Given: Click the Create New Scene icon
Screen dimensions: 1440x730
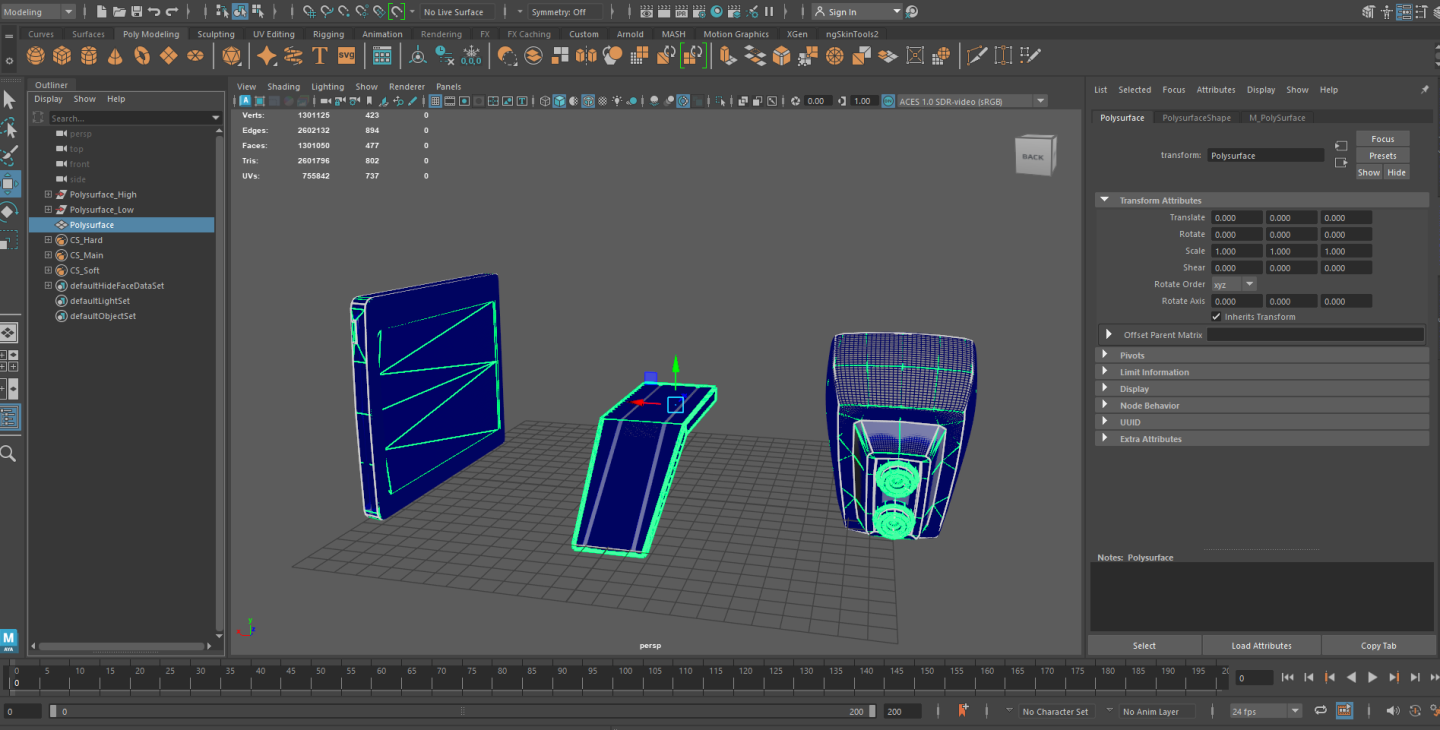Looking at the screenshot, I should pos(103,11).
